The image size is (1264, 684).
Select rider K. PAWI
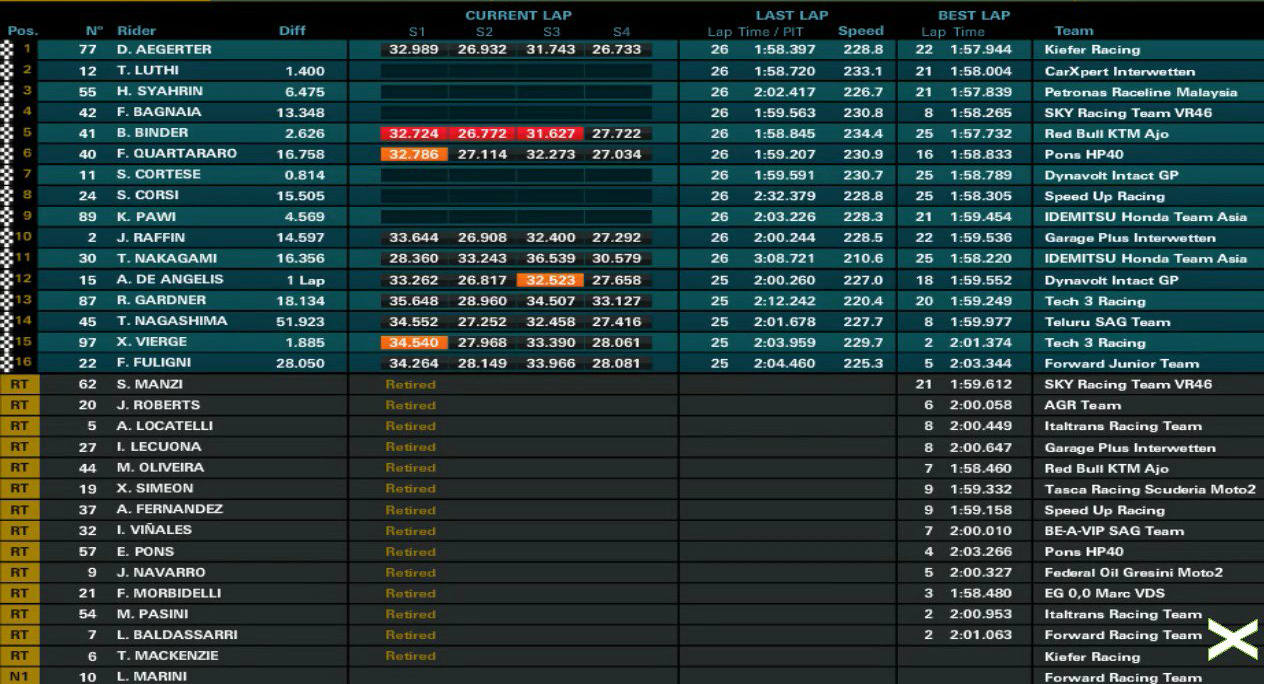pyautogui.click(x=146, y=216)
